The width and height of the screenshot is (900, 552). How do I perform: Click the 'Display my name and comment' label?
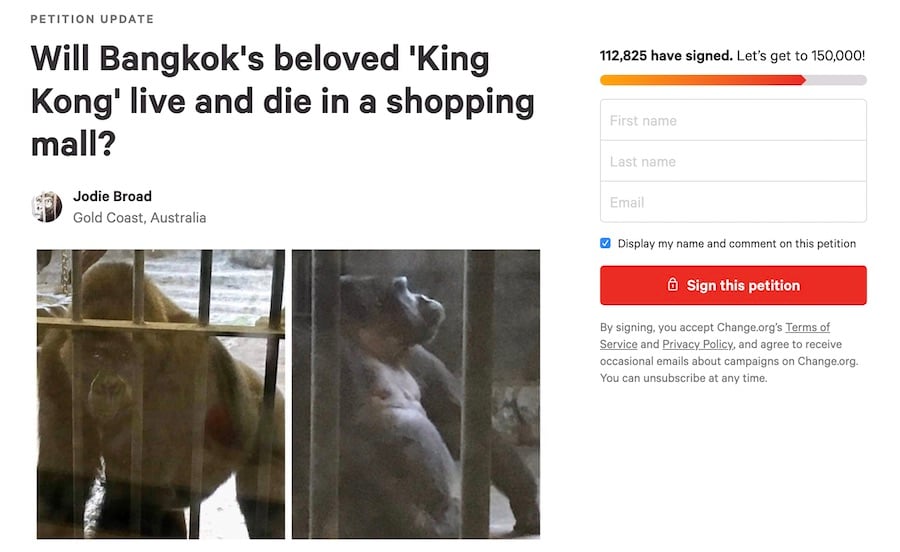click(736, 243)
